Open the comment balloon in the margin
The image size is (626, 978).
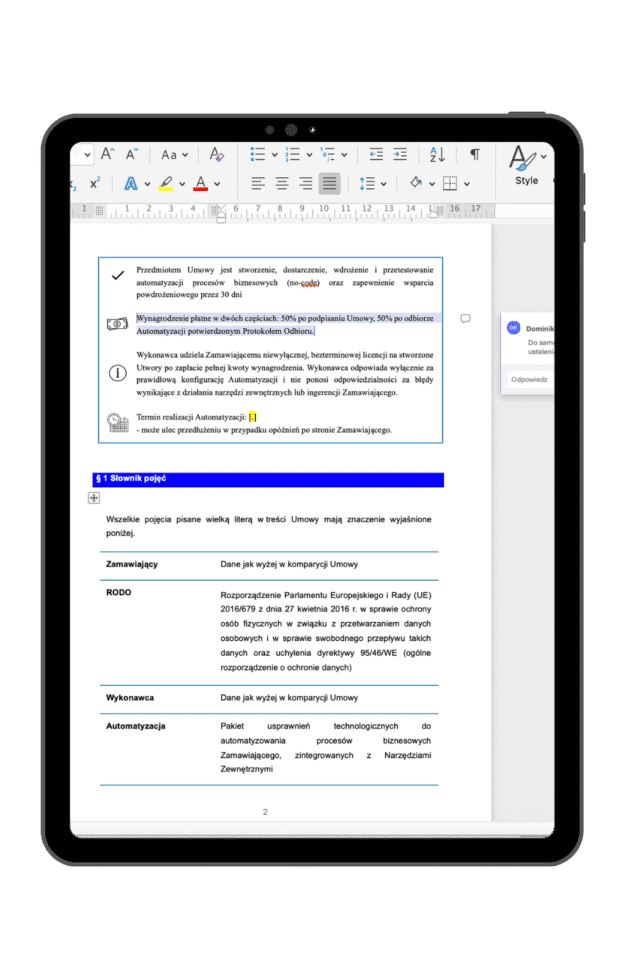pyautogui.click(x=465, y=318)
